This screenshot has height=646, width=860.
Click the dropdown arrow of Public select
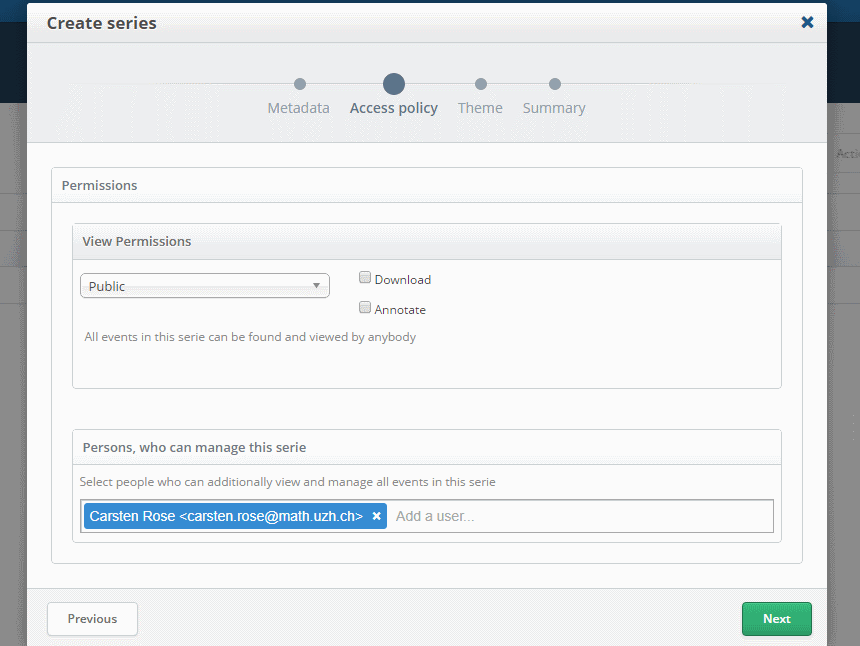pos(316,286)
